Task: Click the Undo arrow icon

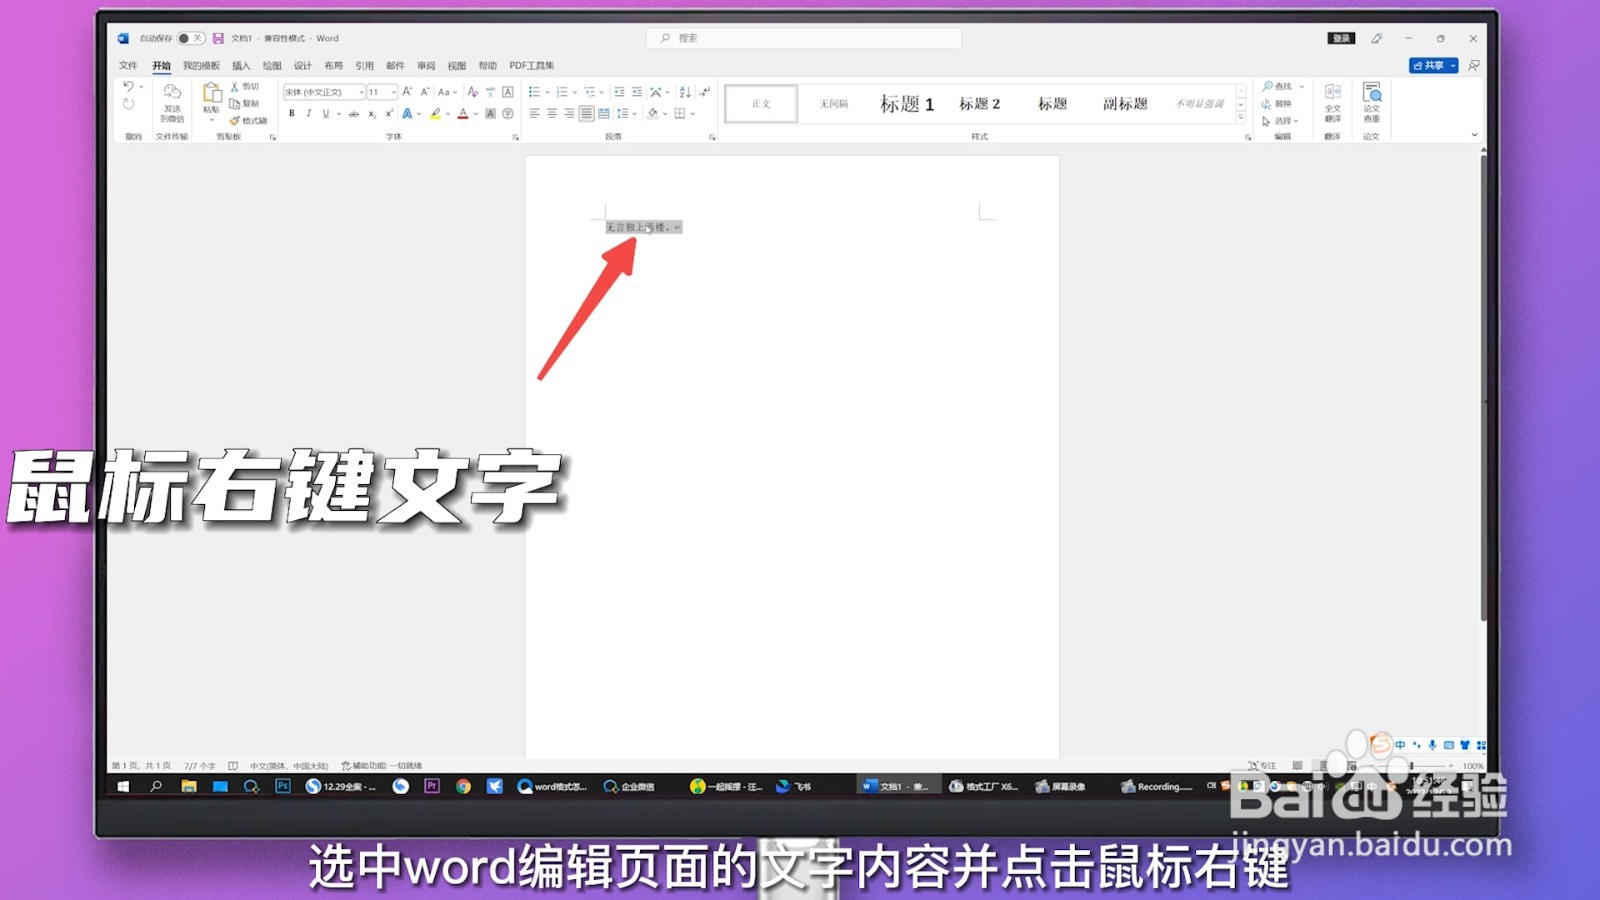Action: (x=128, y=87)
